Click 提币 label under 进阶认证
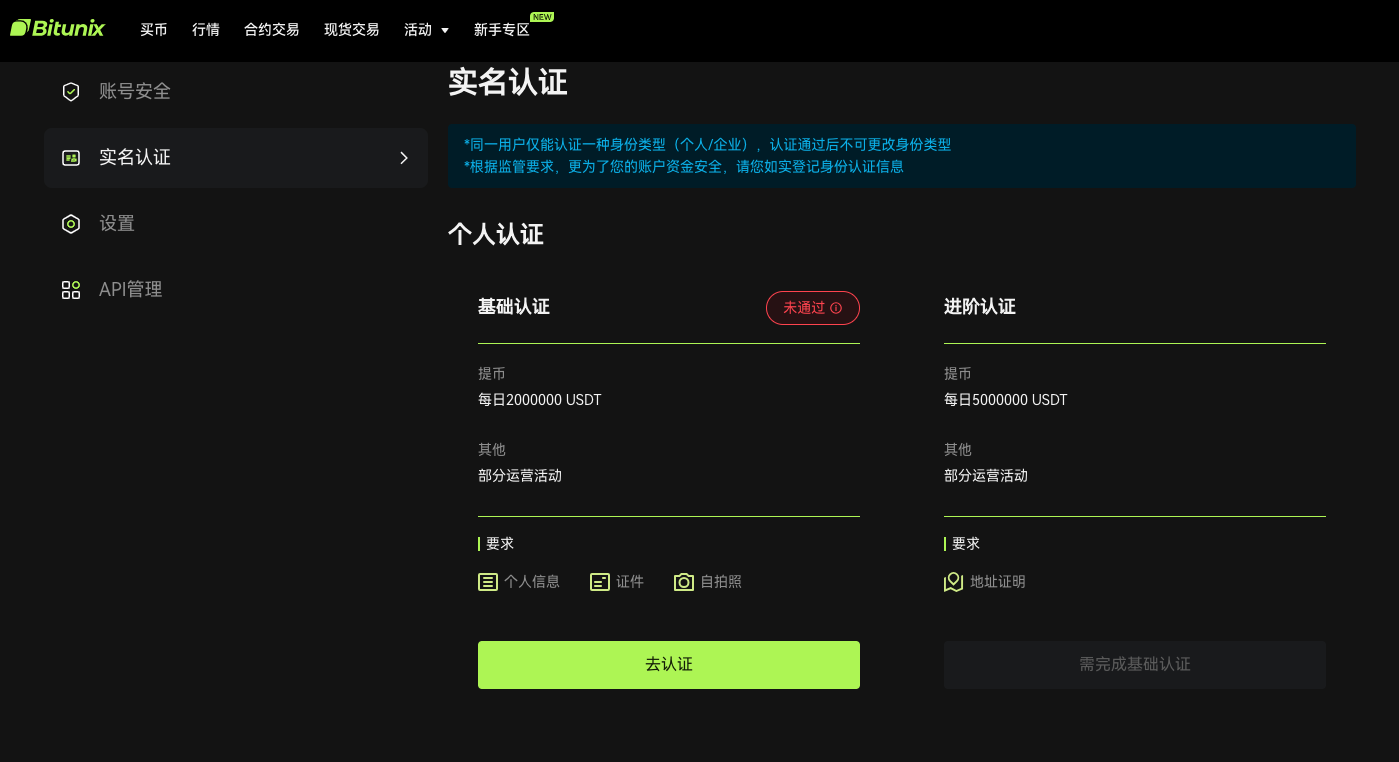 pos(958,374)
